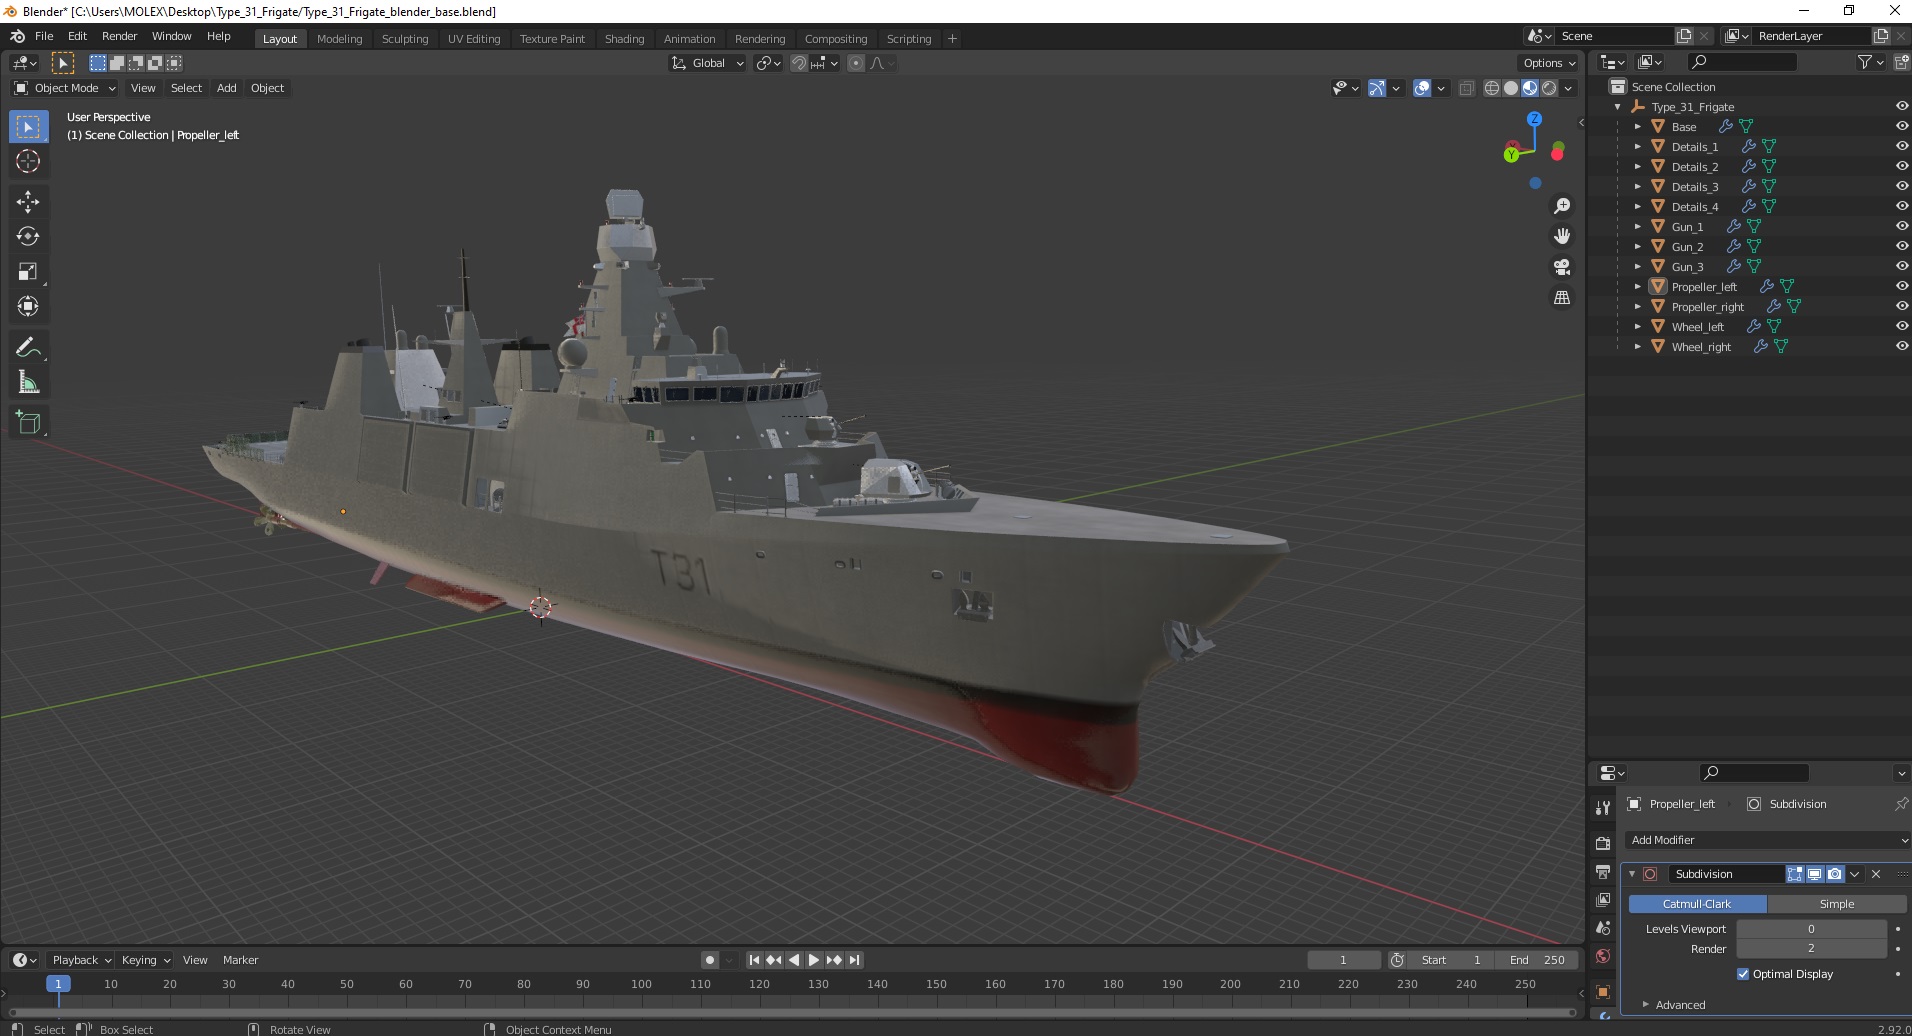The image size is (1912, 1036).
Task: Click the zoom view magnifier icon
Action: [x=1562, y=206]
